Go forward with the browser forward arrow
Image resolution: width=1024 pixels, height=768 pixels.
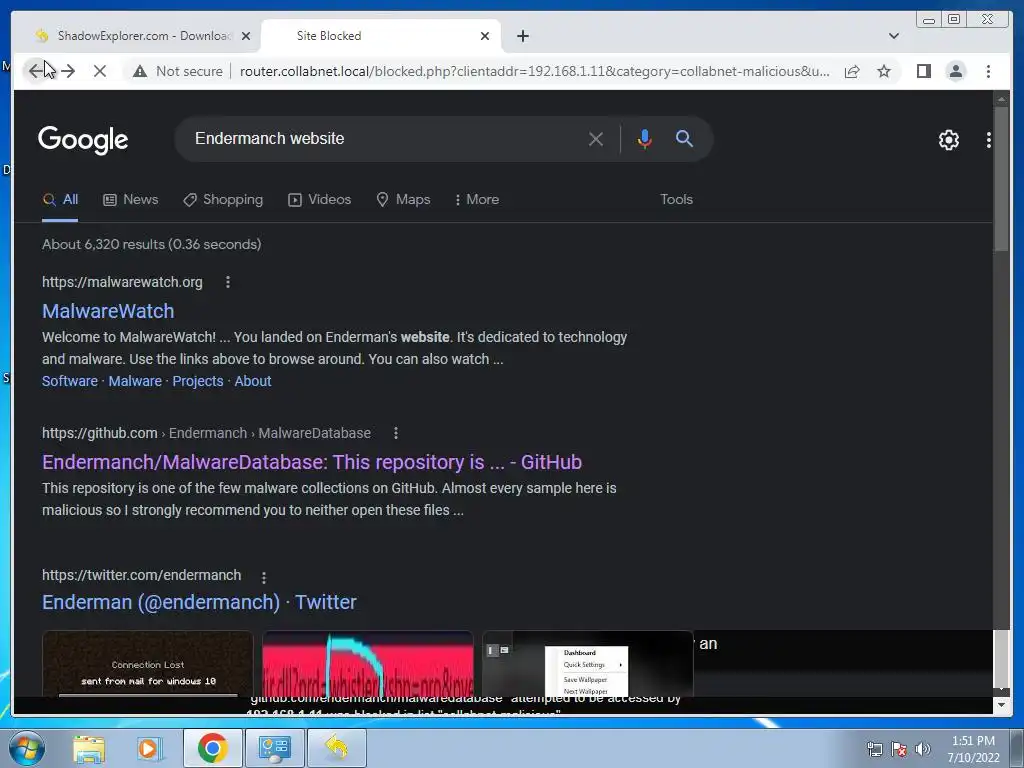68,71
